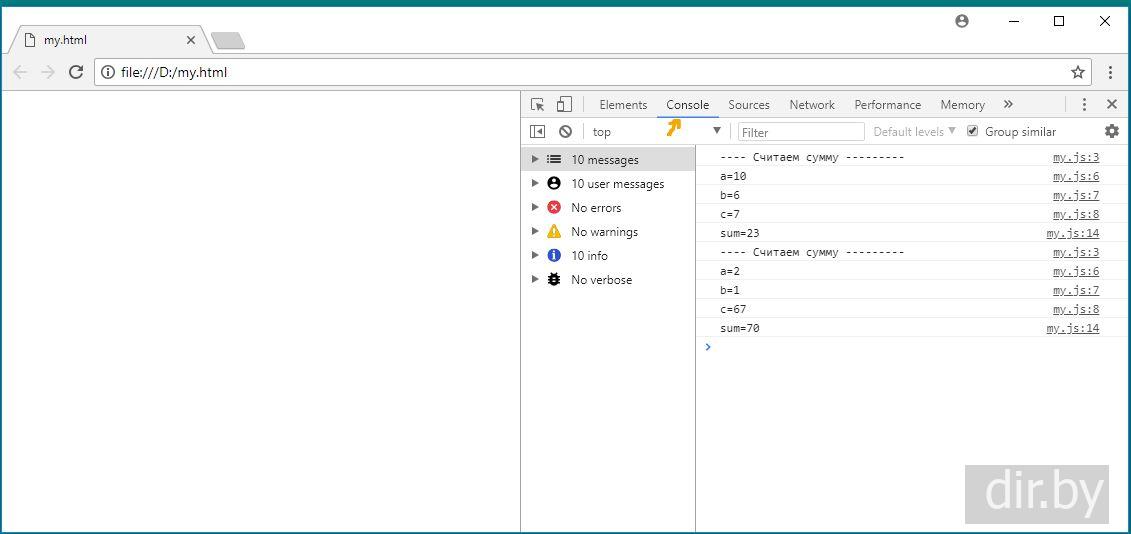Expand the 10 messages group
This screenshot has width=1131, height=534.
(x=535, y=160)
